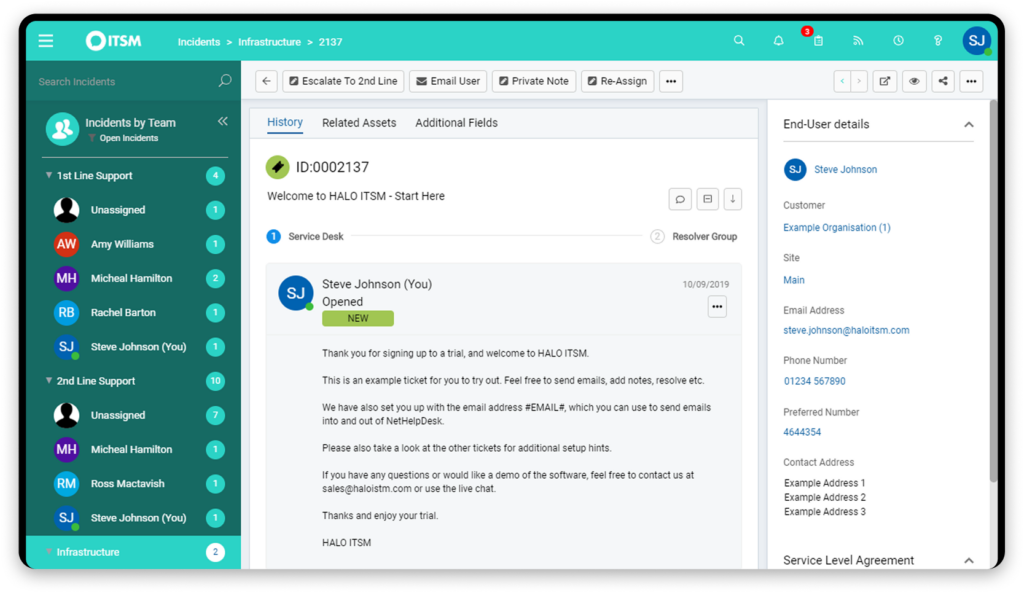Click the ITSM logo
The width and height of the screenshot is (1024, 593).
114,41
